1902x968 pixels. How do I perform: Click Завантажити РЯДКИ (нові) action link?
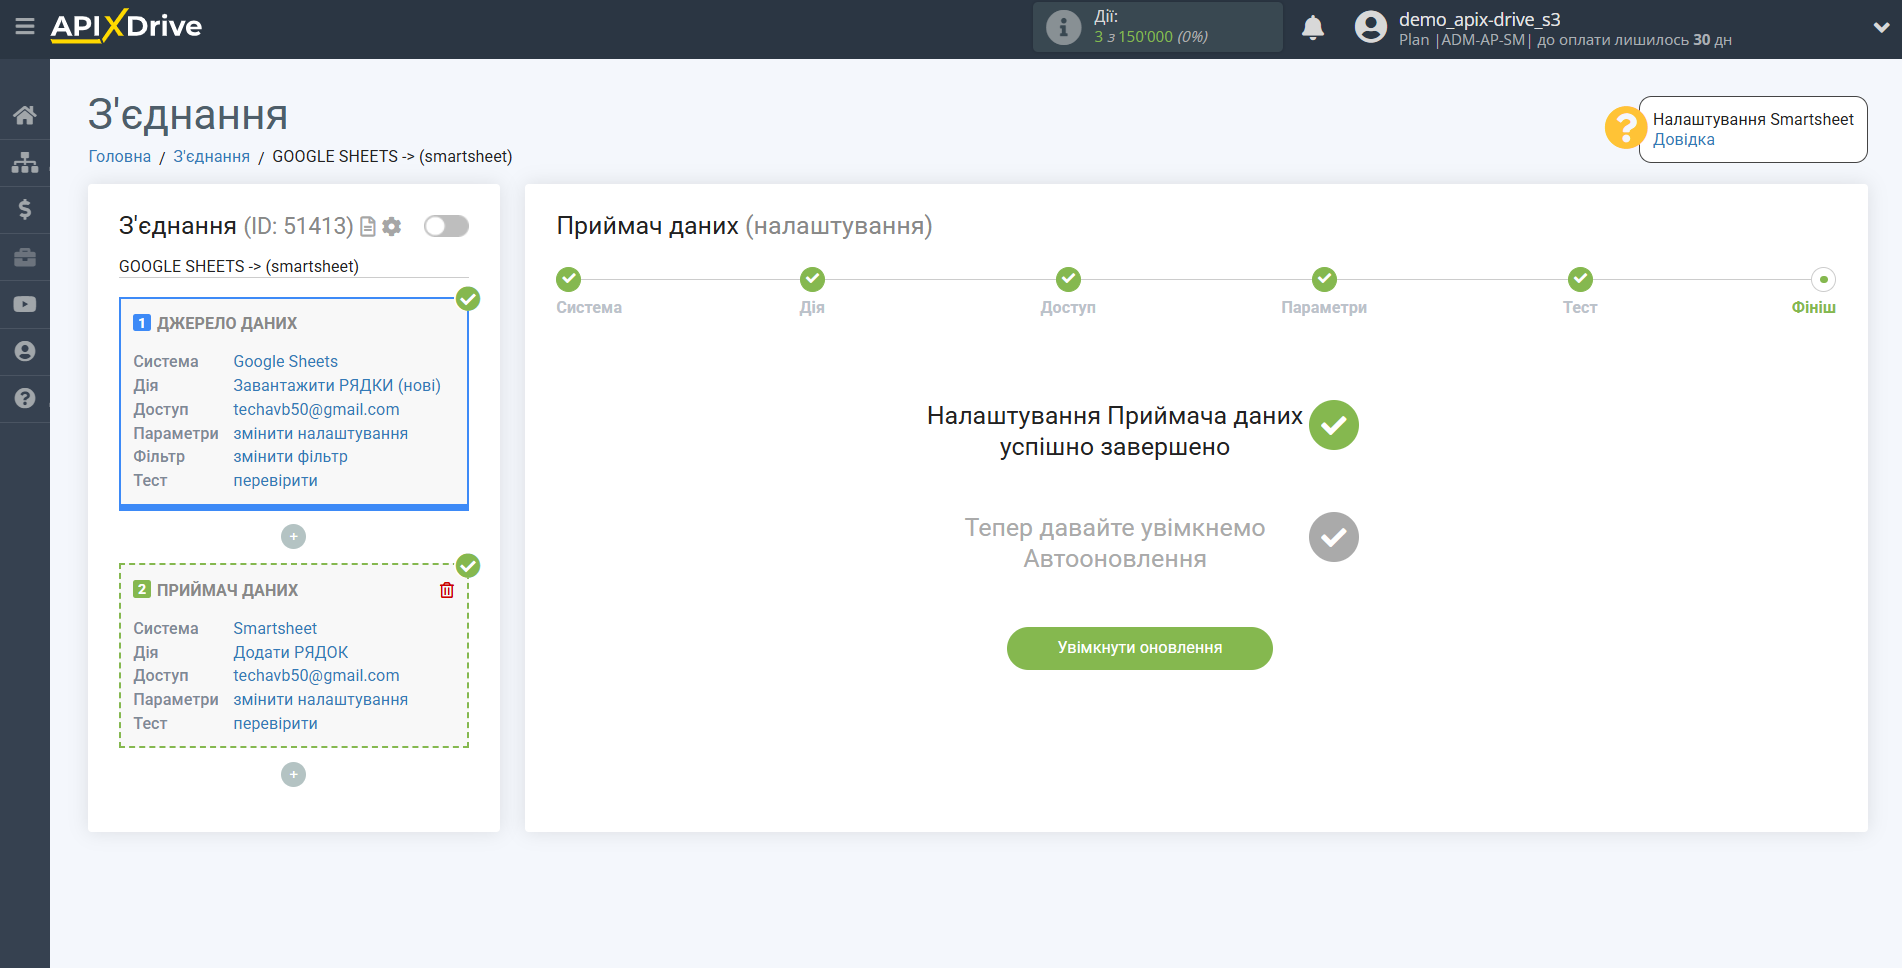click(337, 385)
